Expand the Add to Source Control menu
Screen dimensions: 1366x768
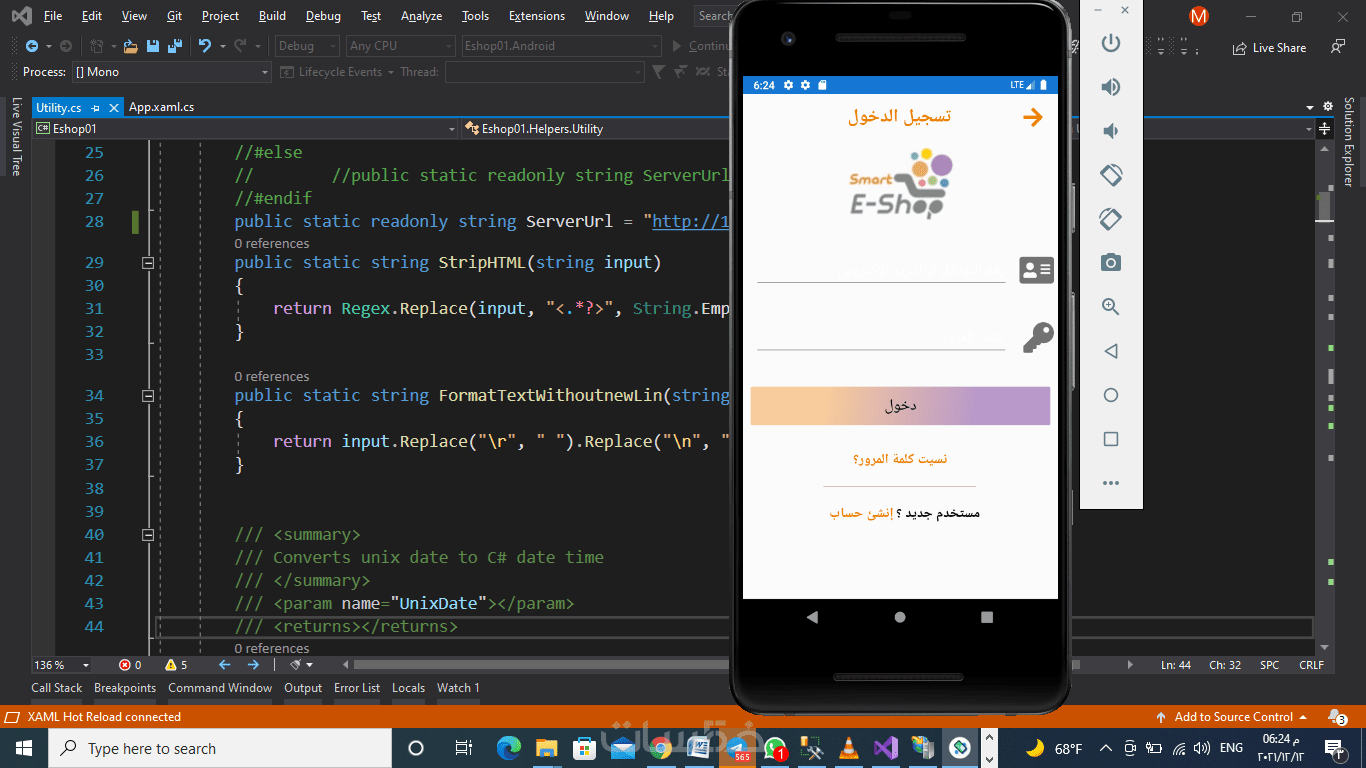[1231, 717]
